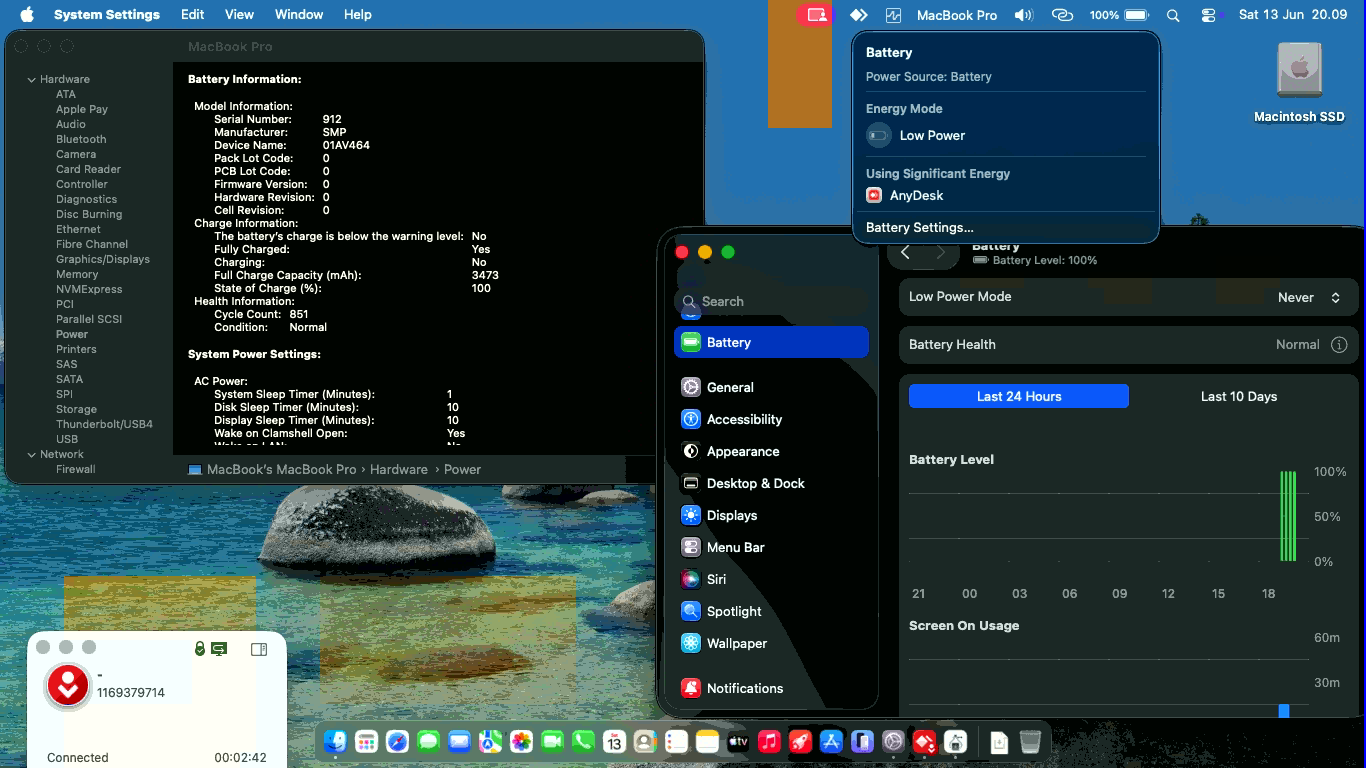Switch the chart to Last 24 Hours
Viewport: 1366px width, 768px height.
(1019, 396)
